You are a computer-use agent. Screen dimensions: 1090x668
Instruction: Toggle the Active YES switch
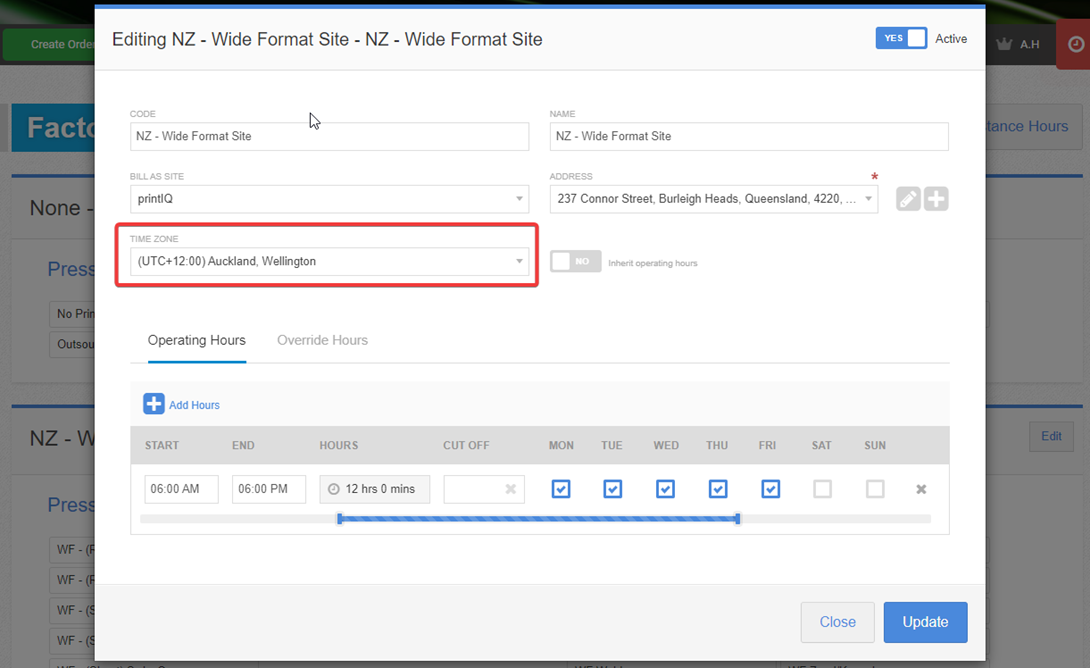901,38
